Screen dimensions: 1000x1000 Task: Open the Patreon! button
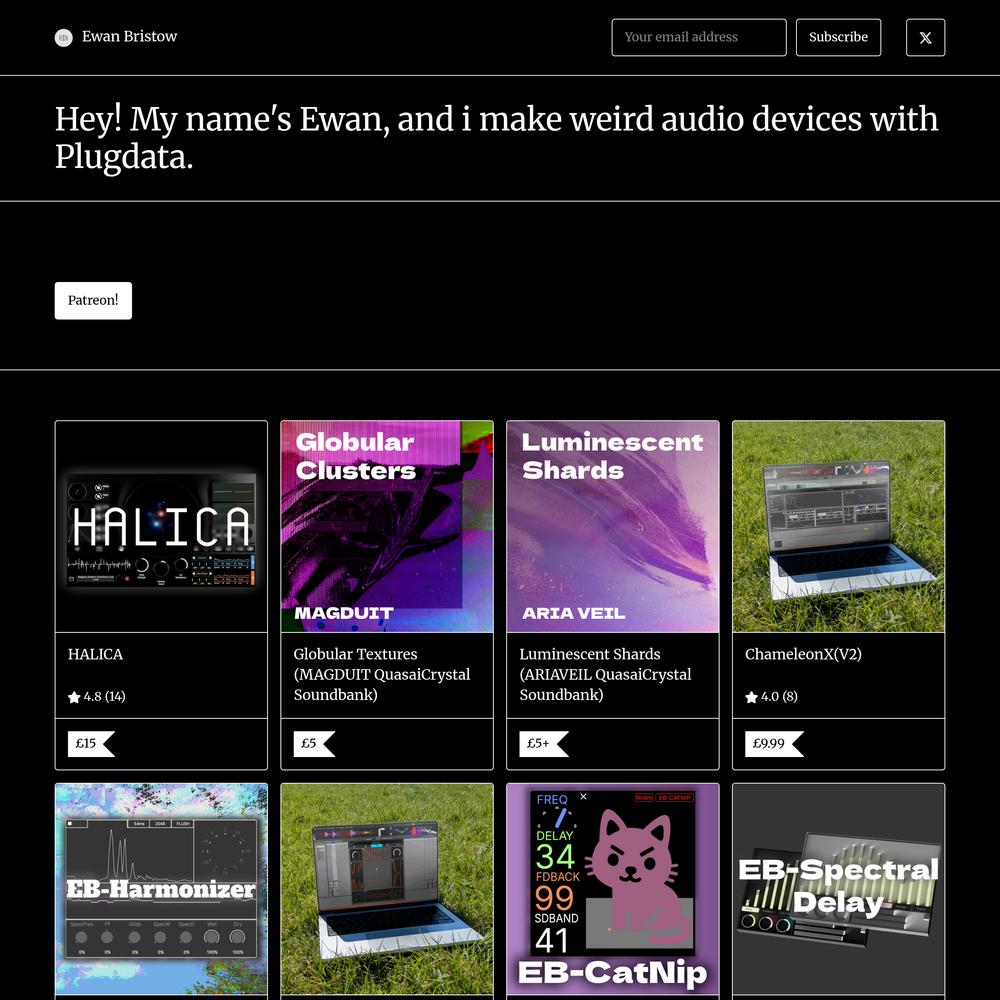pyautogui.click(x=93, y=301)
